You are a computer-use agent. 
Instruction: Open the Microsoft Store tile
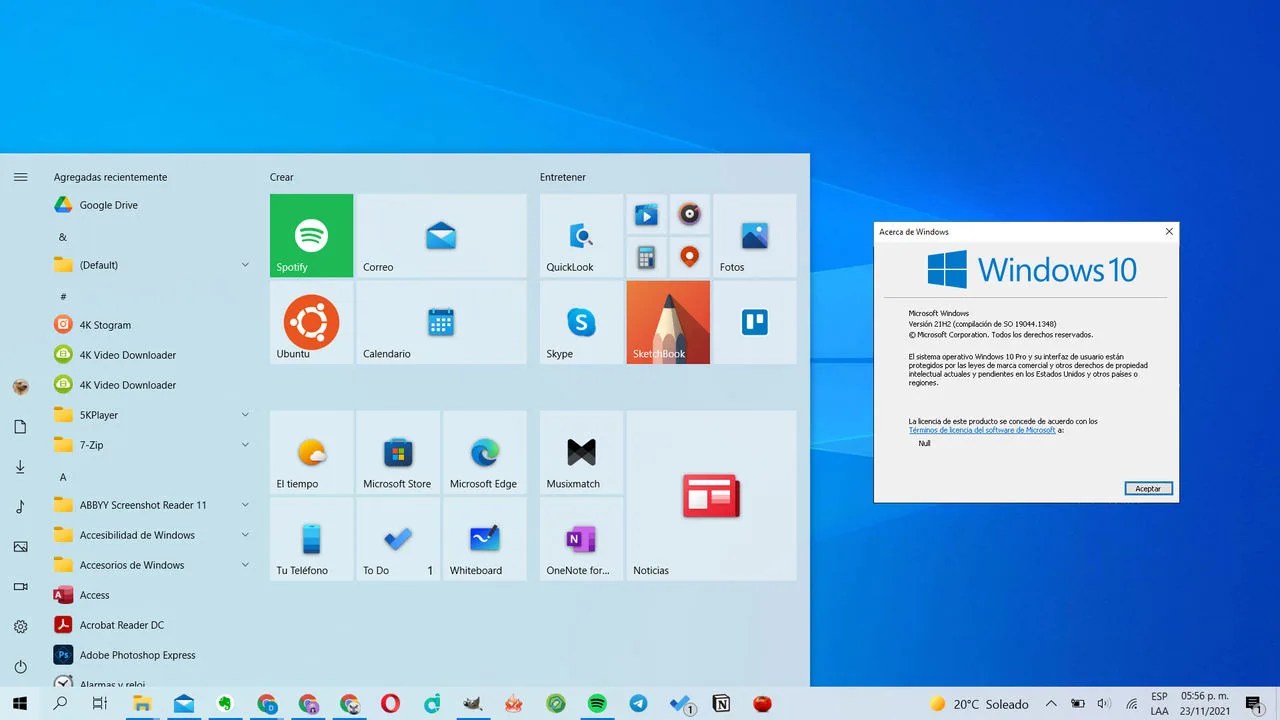[398, 452]
